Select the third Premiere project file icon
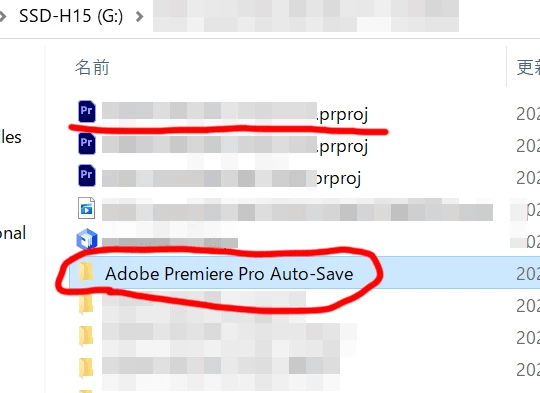Image resolution: width=540 pixels, height=393 pixels. click(86, 175)
